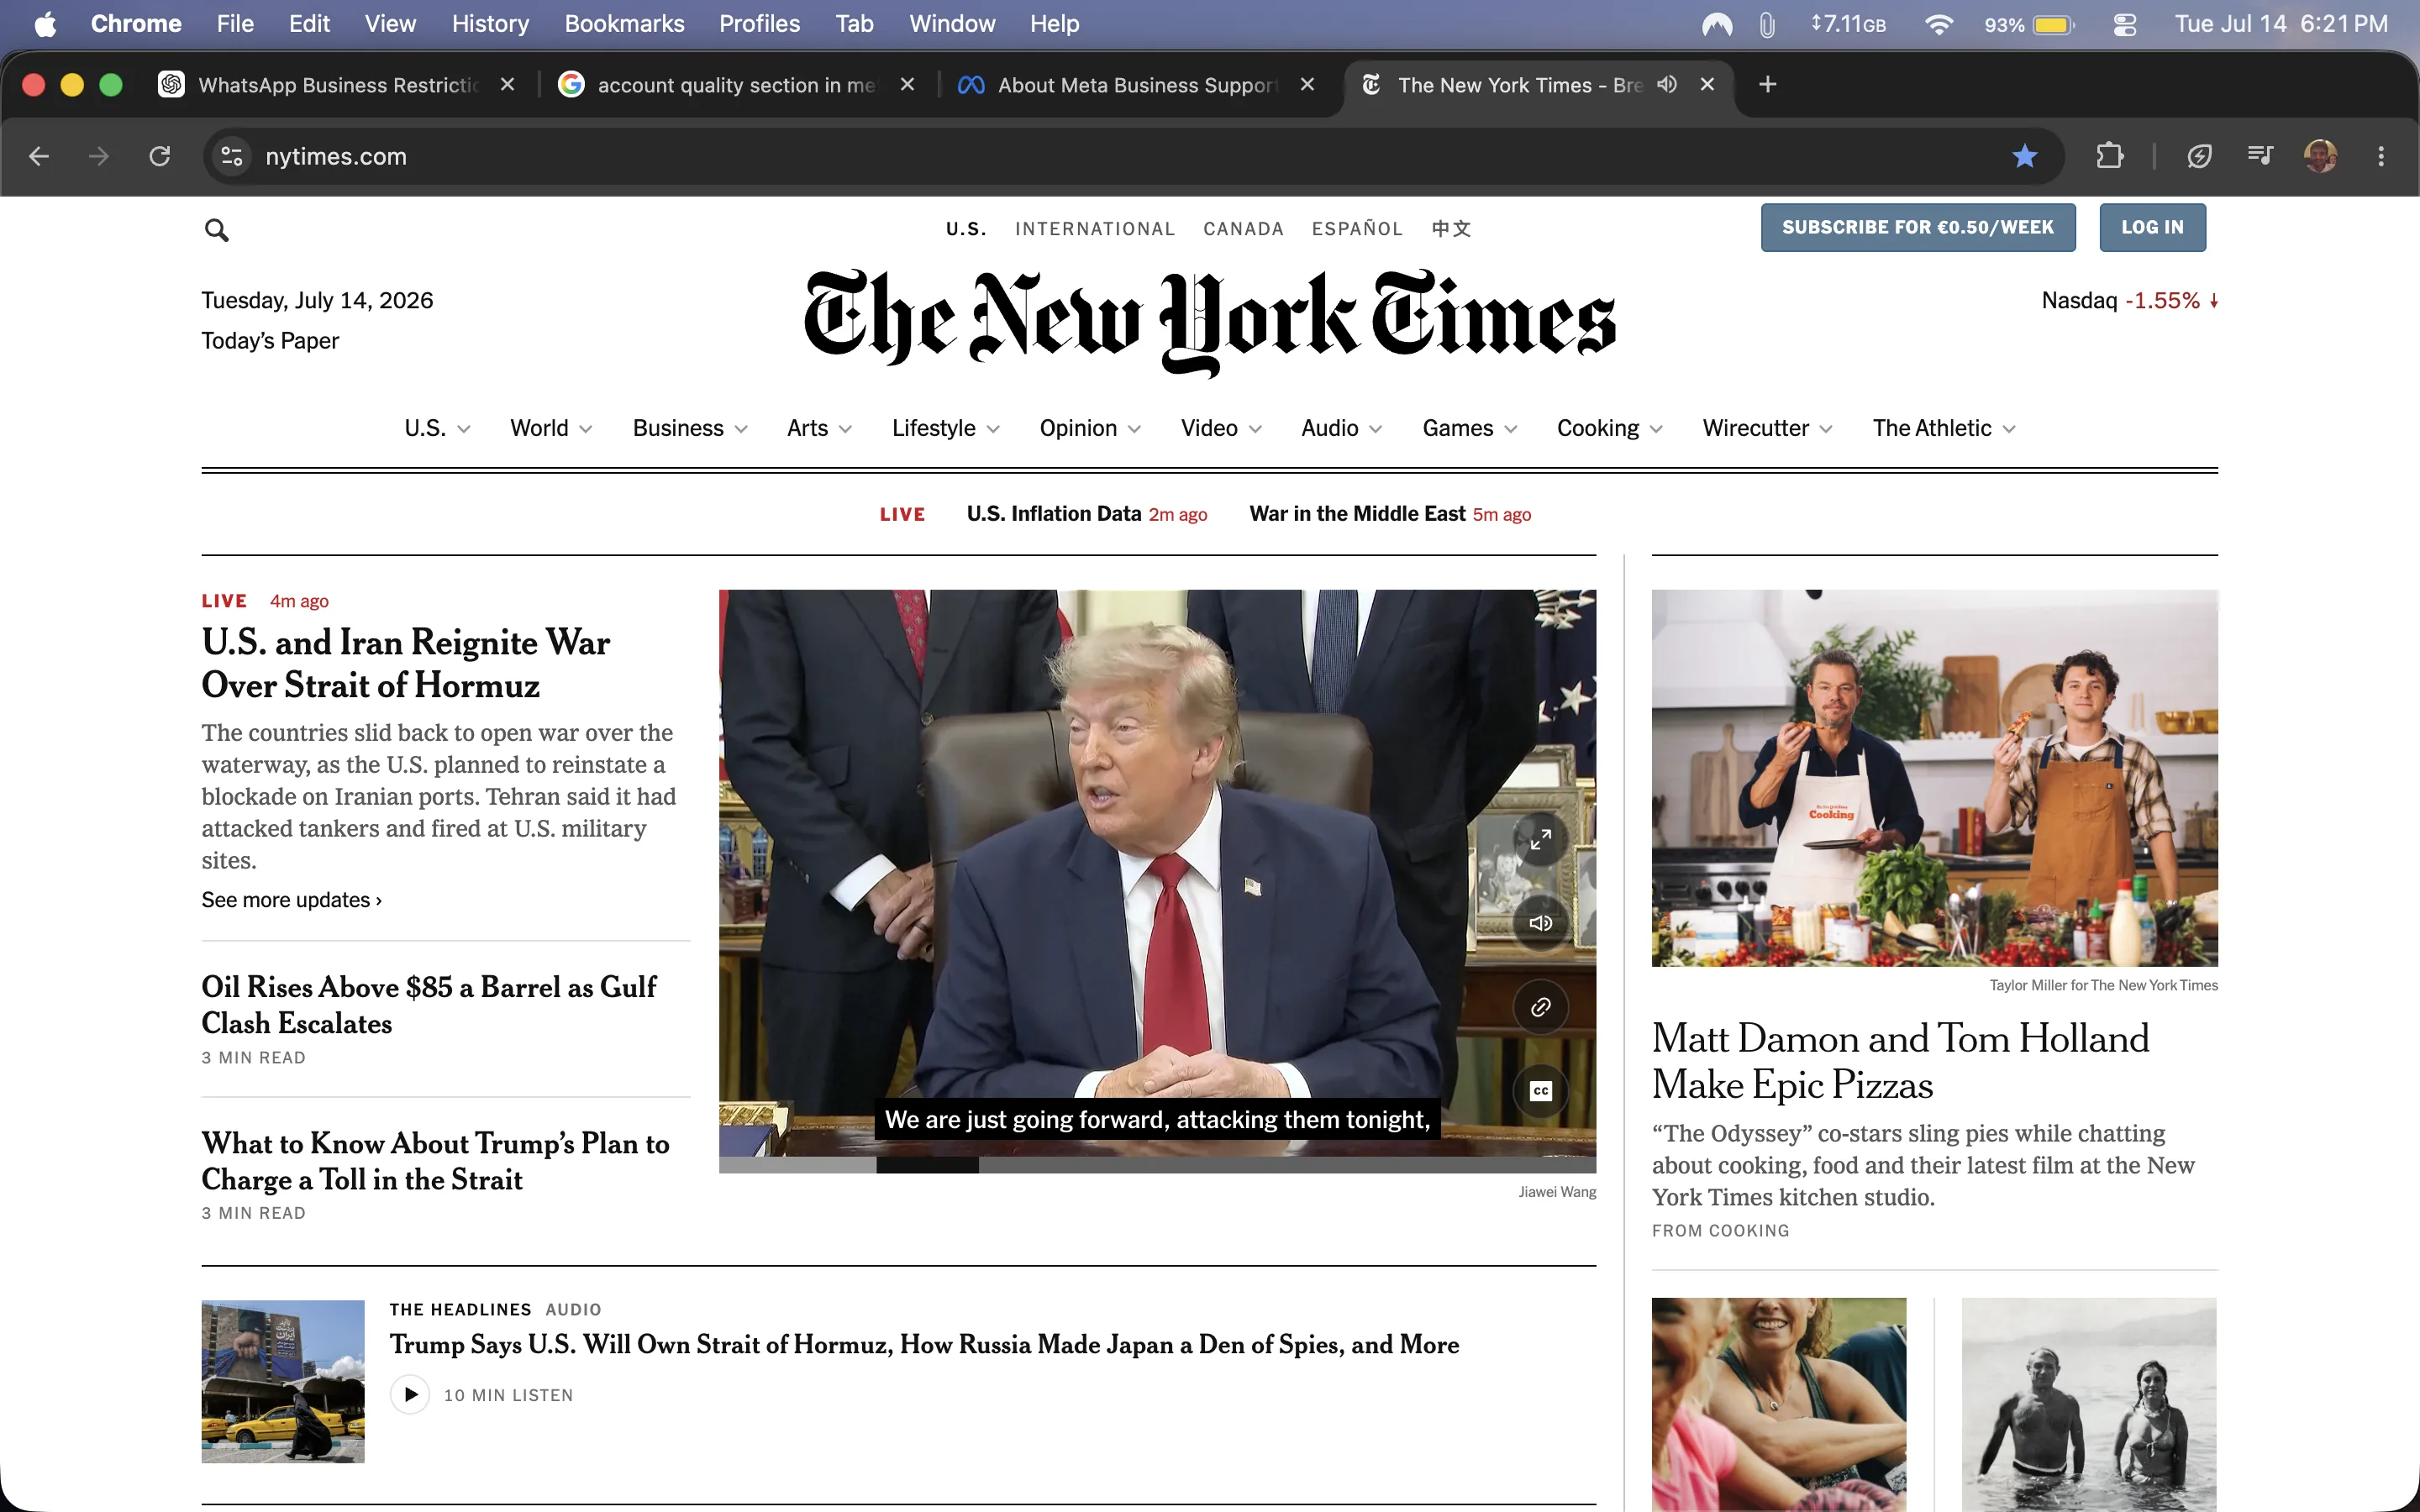Mute the New York Times tab audio
Image resolution: width=2420 pixels, height=1512 pixels.
tap(1666, 84)
